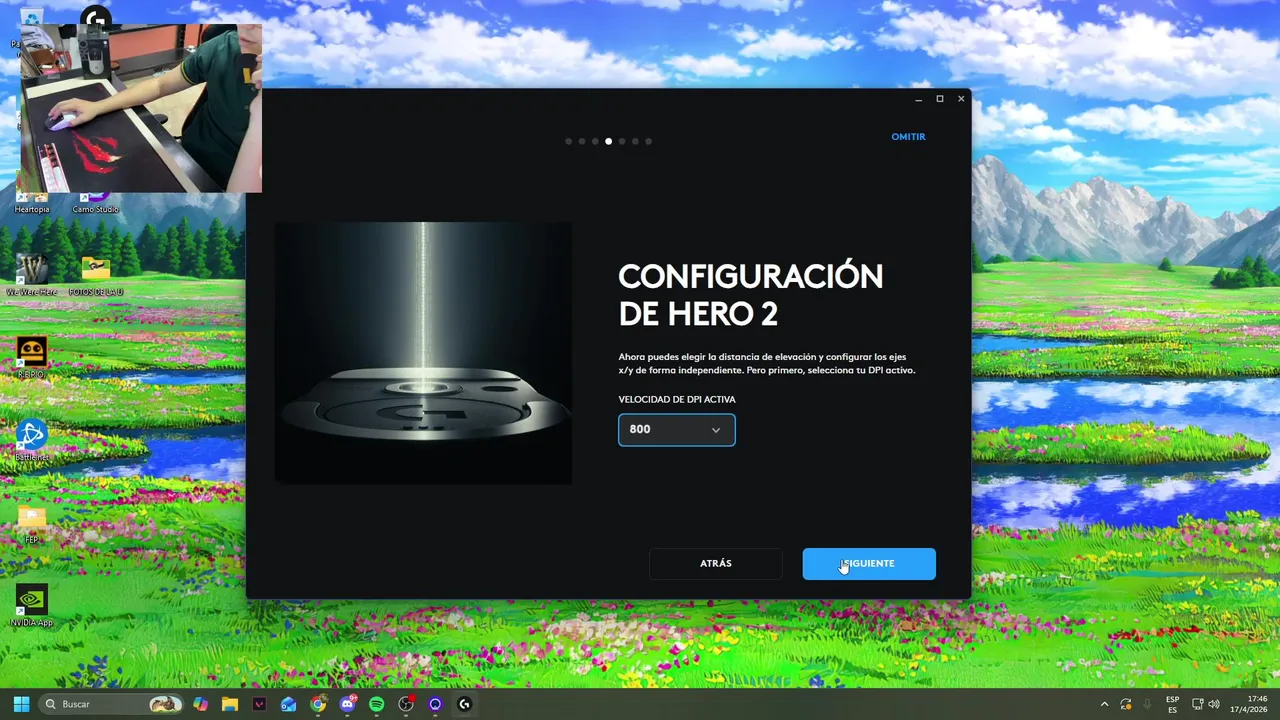
Task: Close the G HUB setup window
Action: tap(961, 99)
